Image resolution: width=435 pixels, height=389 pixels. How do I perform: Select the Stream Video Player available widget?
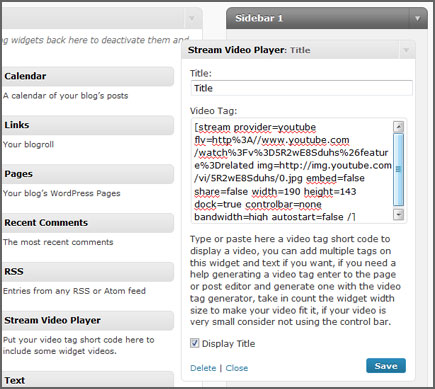(88, 320)
